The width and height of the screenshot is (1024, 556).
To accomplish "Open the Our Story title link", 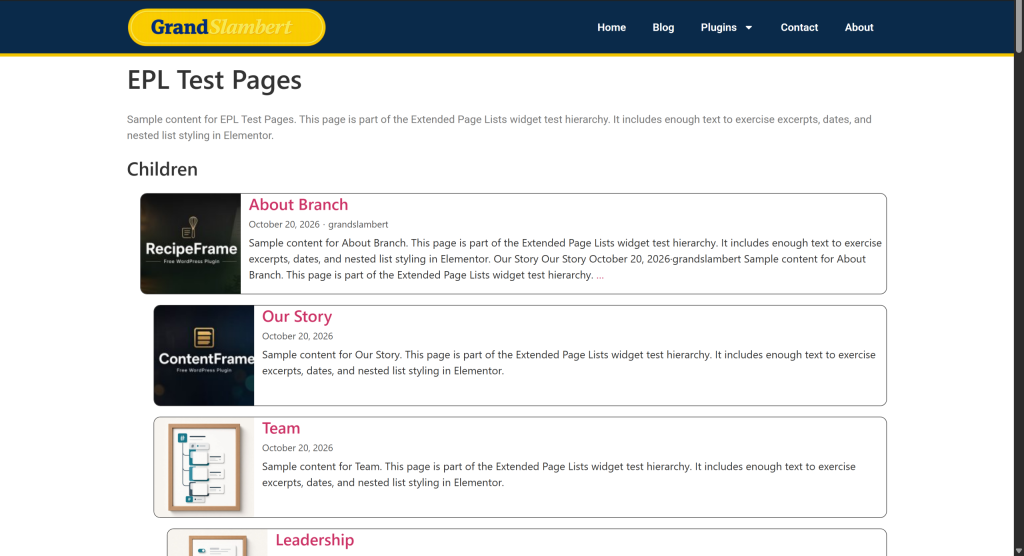I will click(296, 316).
